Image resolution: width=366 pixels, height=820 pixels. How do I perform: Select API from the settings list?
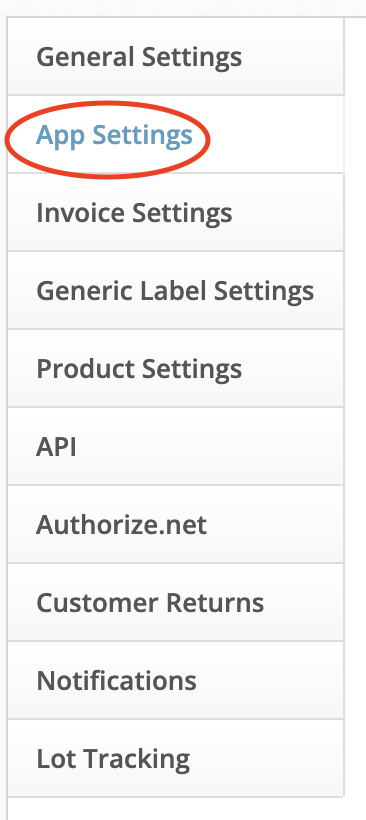[176, 446]
